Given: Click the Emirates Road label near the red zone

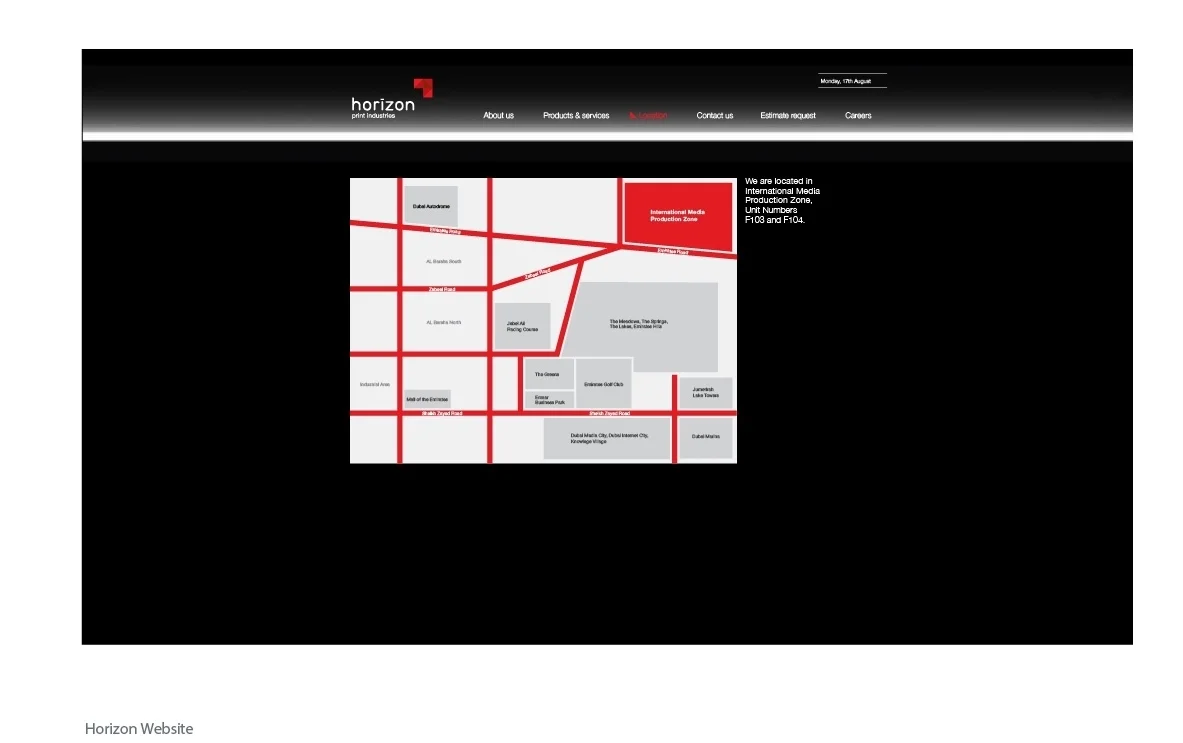Looking at the screenshot, I should 673,251.
